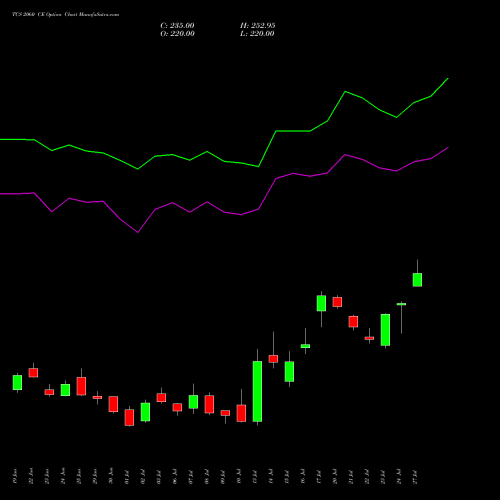The height and width of the screenshot is (500, 500).
Task: Click the red candle above 01 Jul
Action: (x=129, y=417)
